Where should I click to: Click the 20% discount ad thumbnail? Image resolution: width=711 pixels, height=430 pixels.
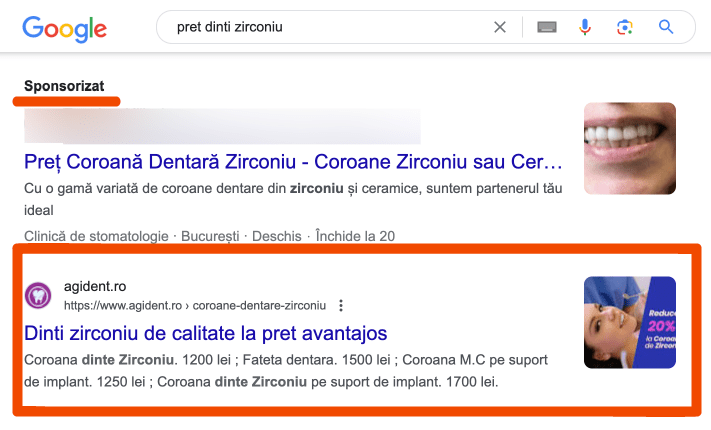point(630,322)
